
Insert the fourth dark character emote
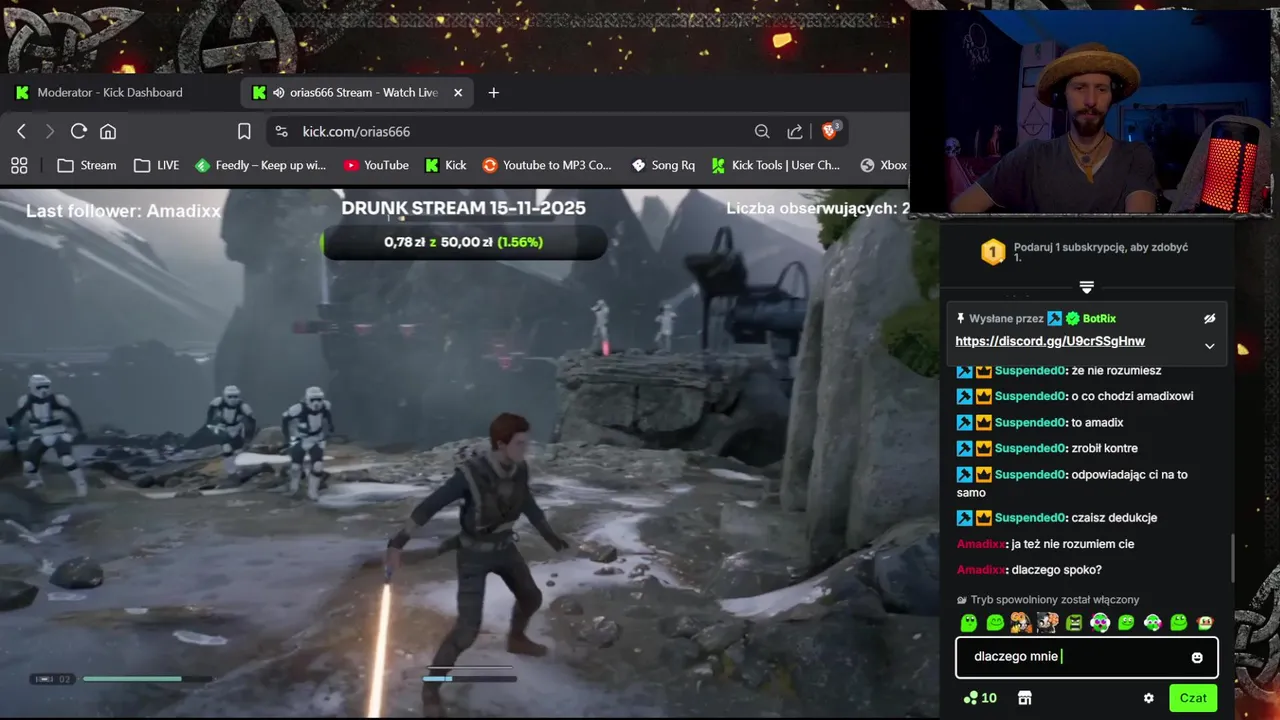pyautogui.click(x=1047, y=623)
